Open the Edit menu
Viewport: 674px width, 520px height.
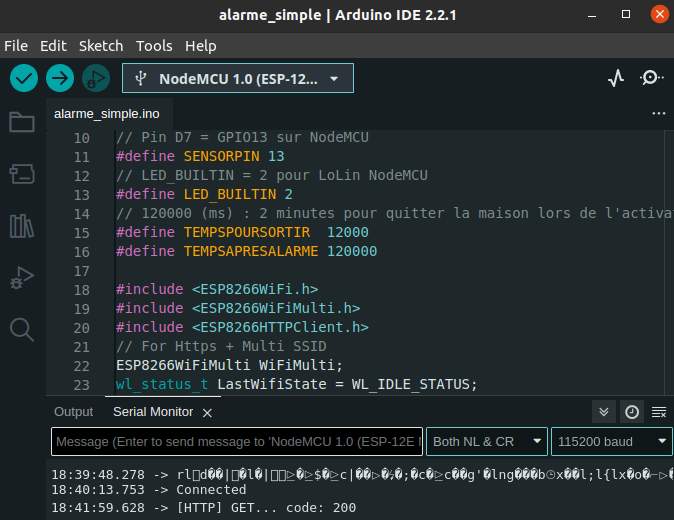click(53, 46)
